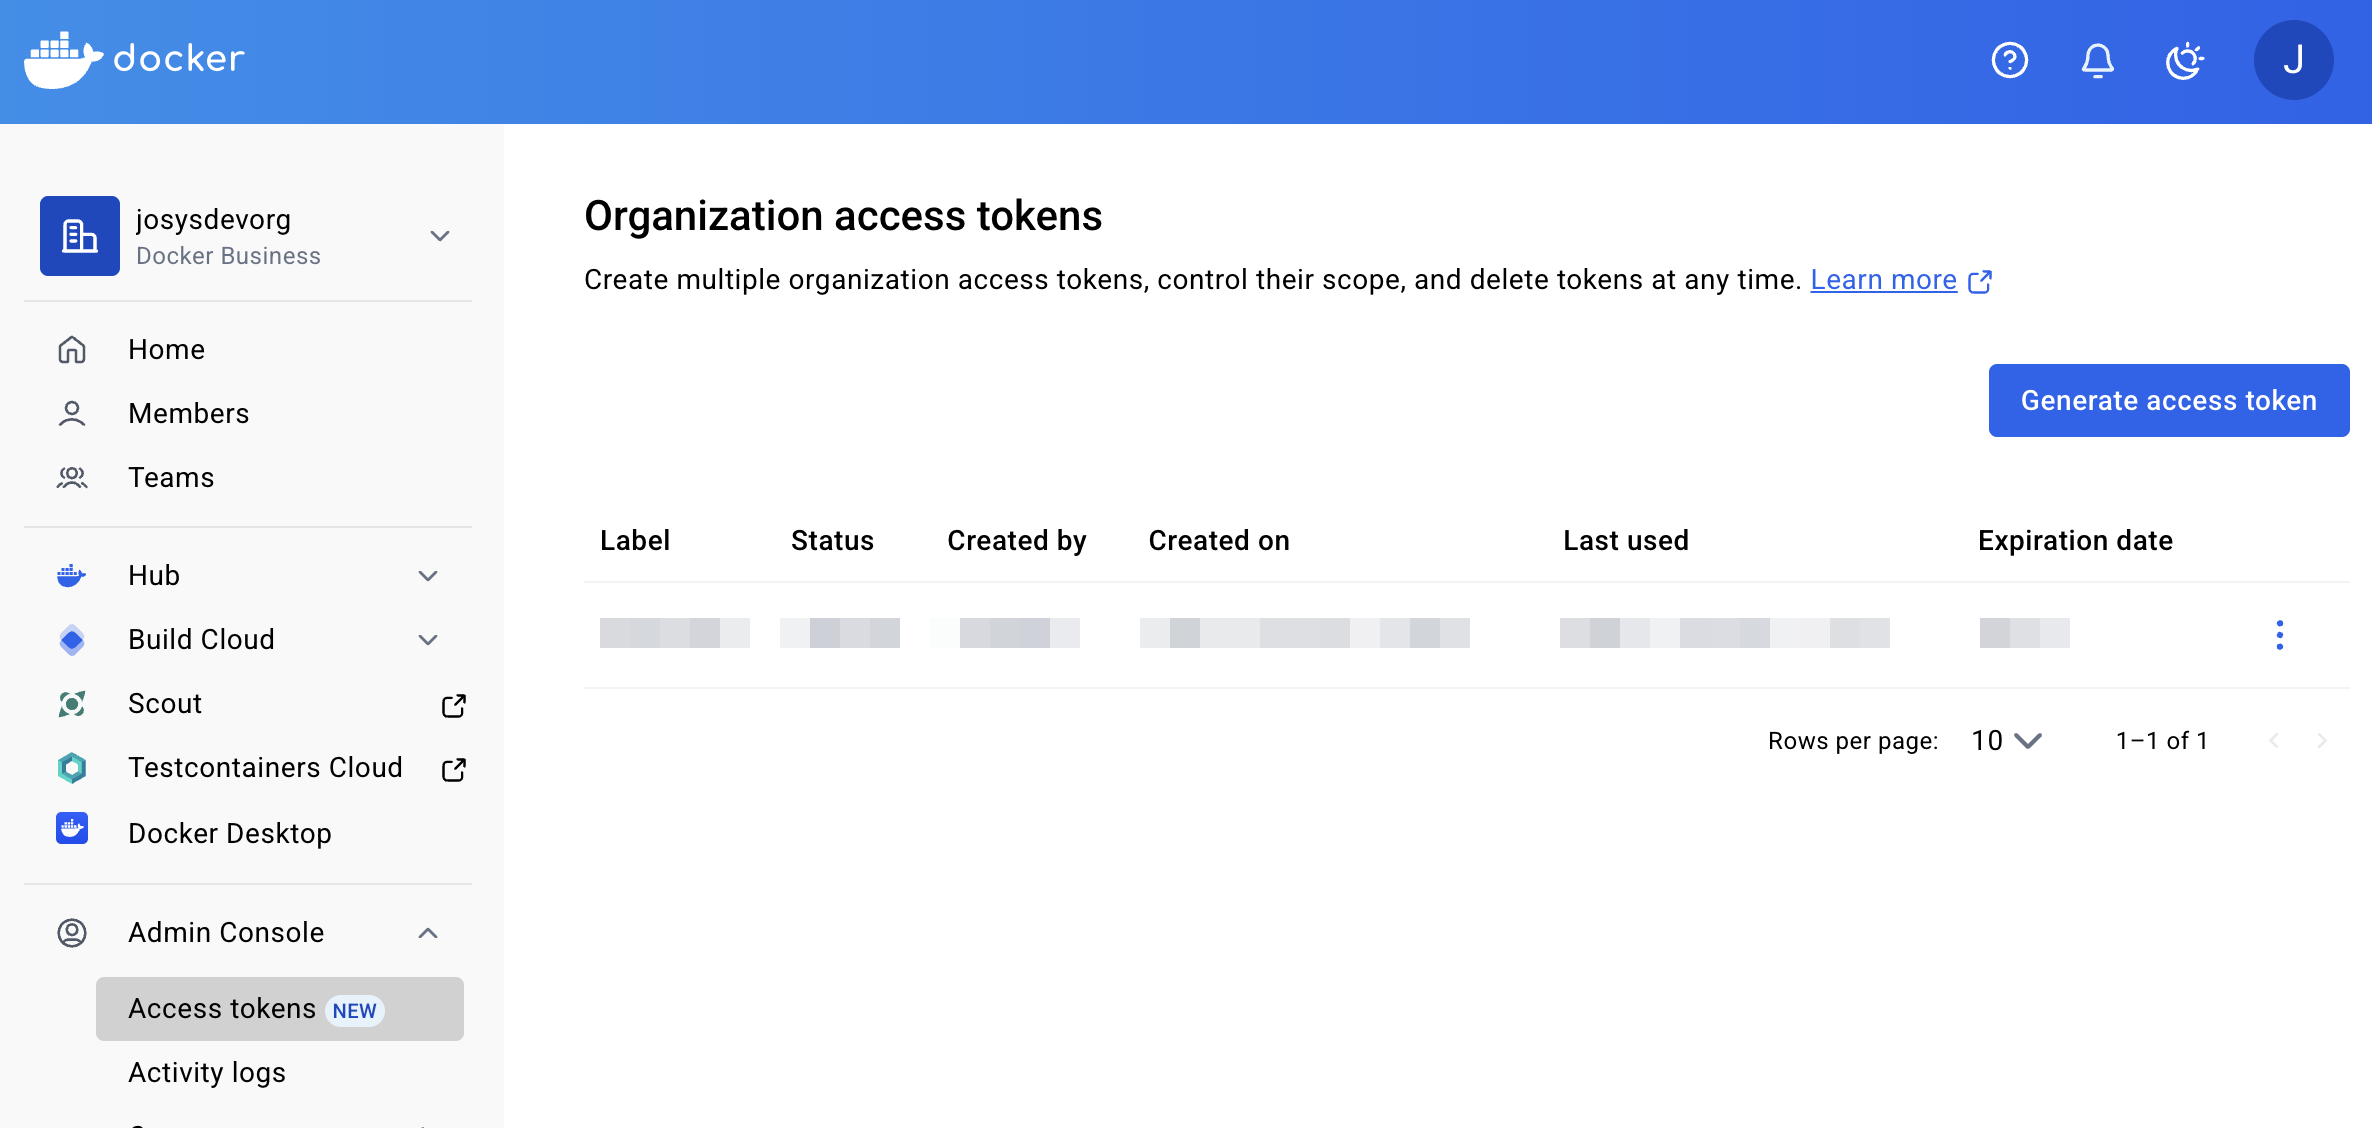
Task: Click the Generate access token button
Action: point(2168,400)
